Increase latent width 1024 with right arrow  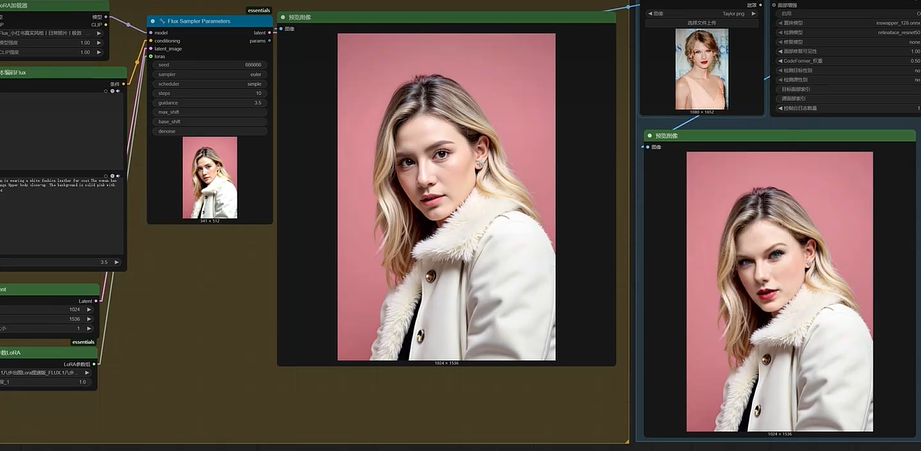[89, 309]
